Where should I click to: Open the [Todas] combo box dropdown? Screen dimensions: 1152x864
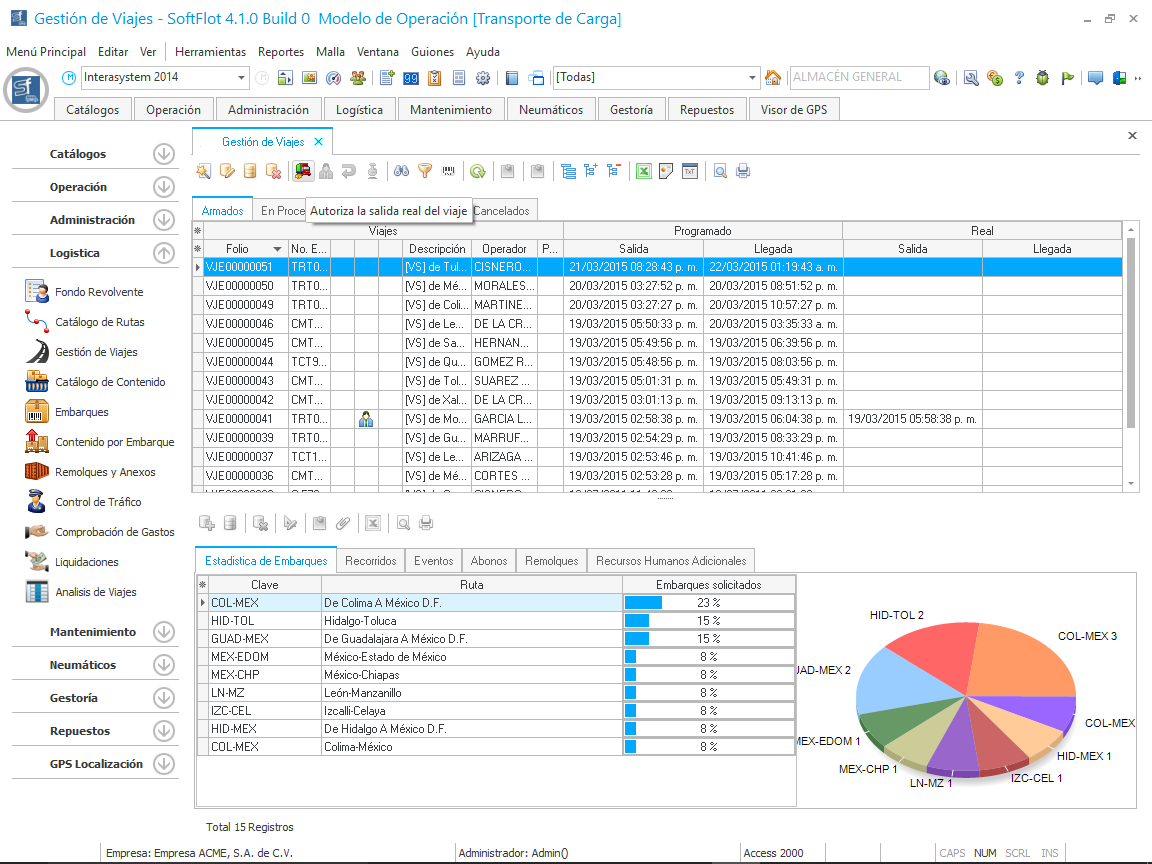pos(753,78)
